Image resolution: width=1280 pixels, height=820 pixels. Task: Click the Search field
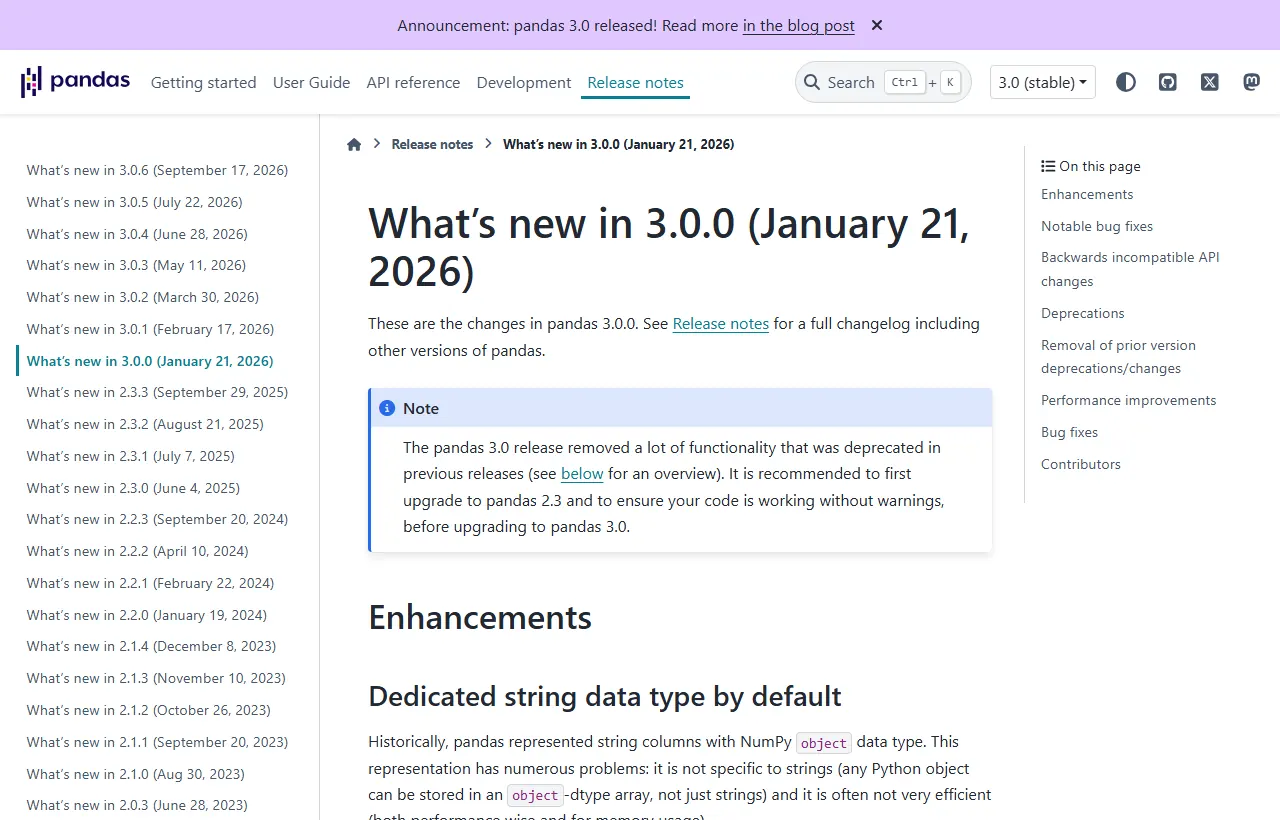click(x=883, y=82)
